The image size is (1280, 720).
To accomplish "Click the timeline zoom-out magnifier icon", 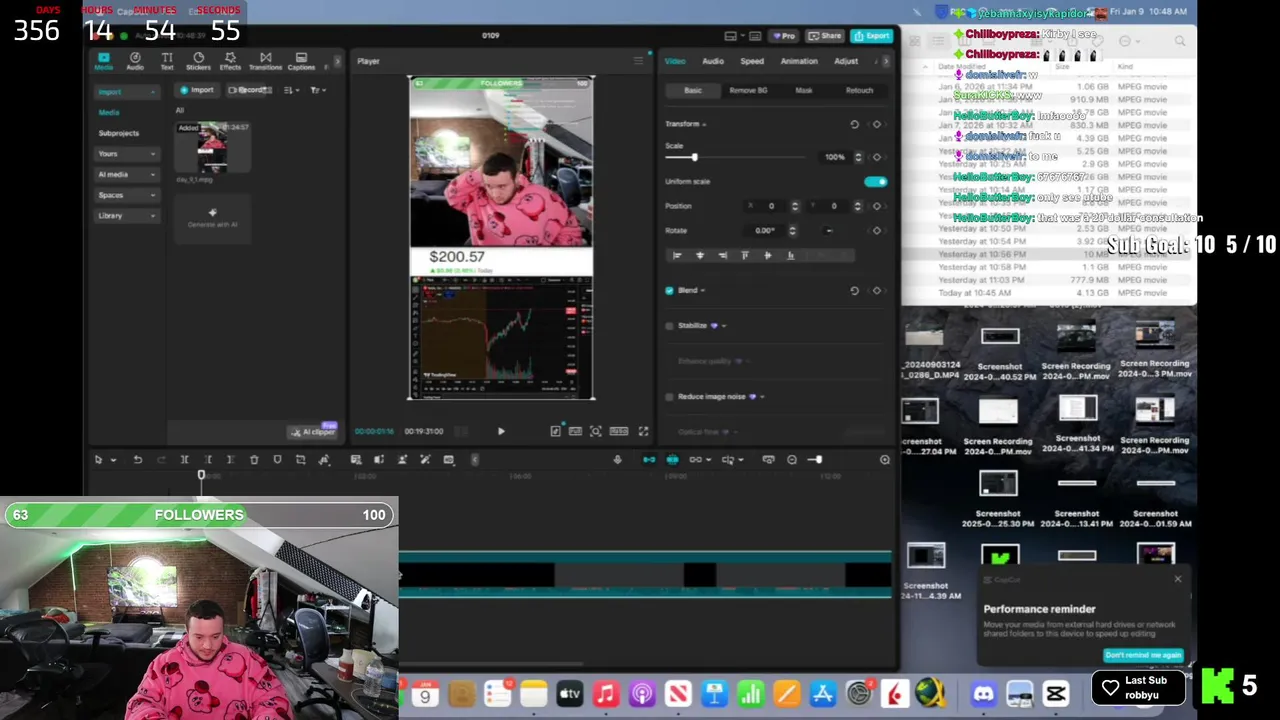I will point(792,459).
